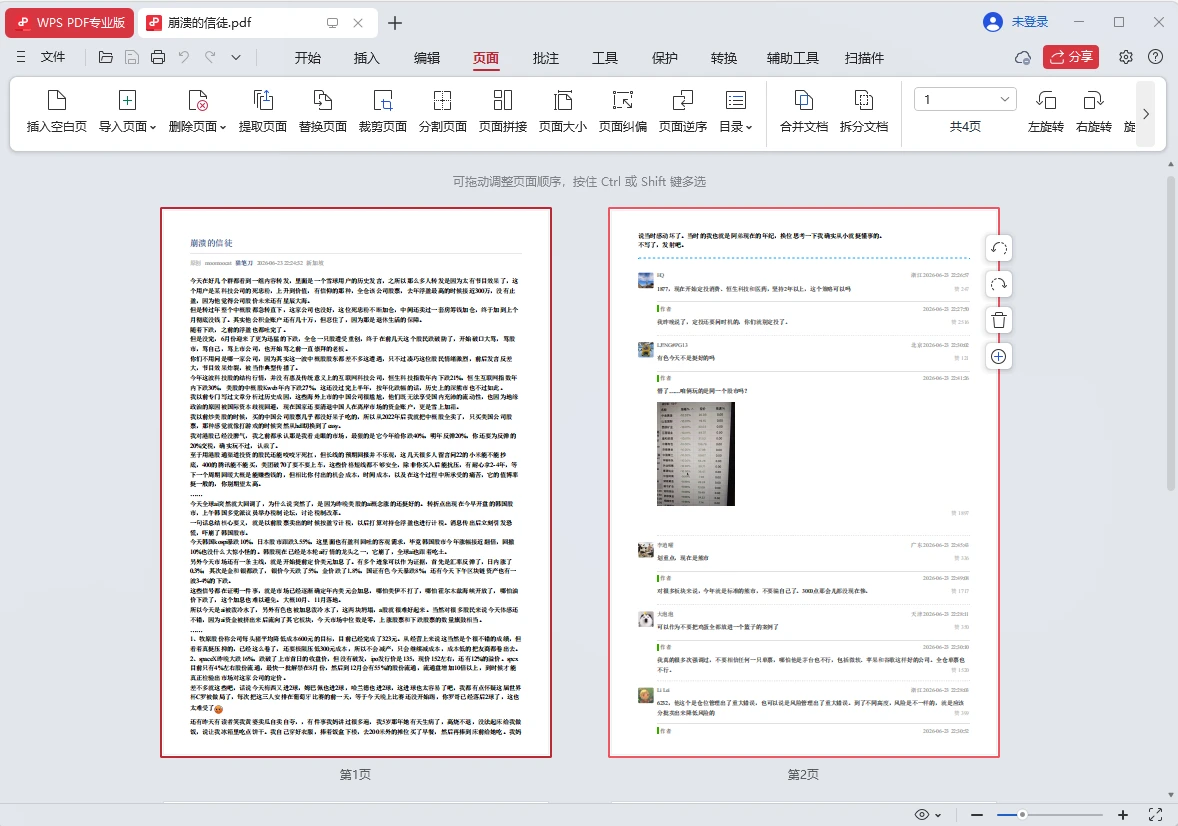The height and width of the screenshot is (826, 1178).
Task: Open a new tab with plus button
Action: point(394,23)
